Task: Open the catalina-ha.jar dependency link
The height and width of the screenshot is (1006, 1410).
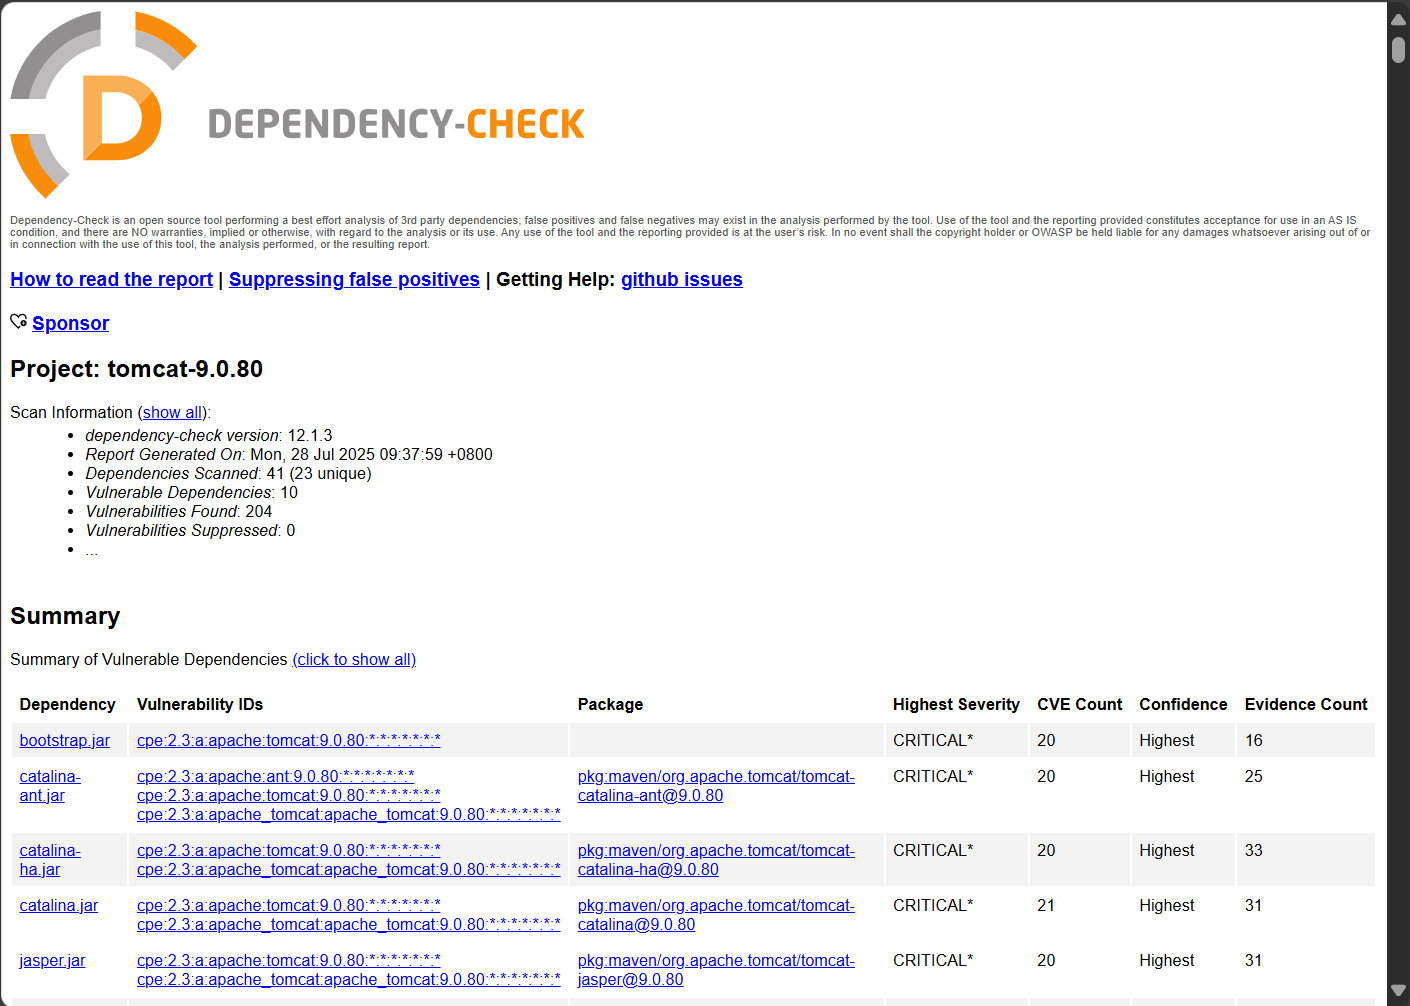Action: coord(50,860)
